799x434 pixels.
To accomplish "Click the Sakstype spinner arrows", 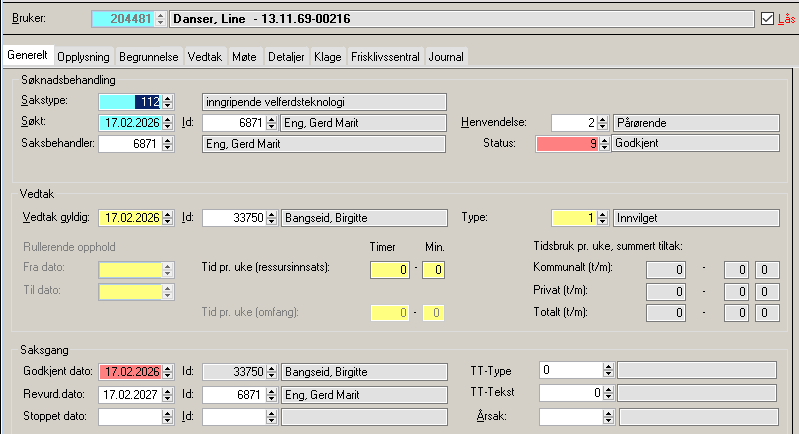I will [168, 101].
